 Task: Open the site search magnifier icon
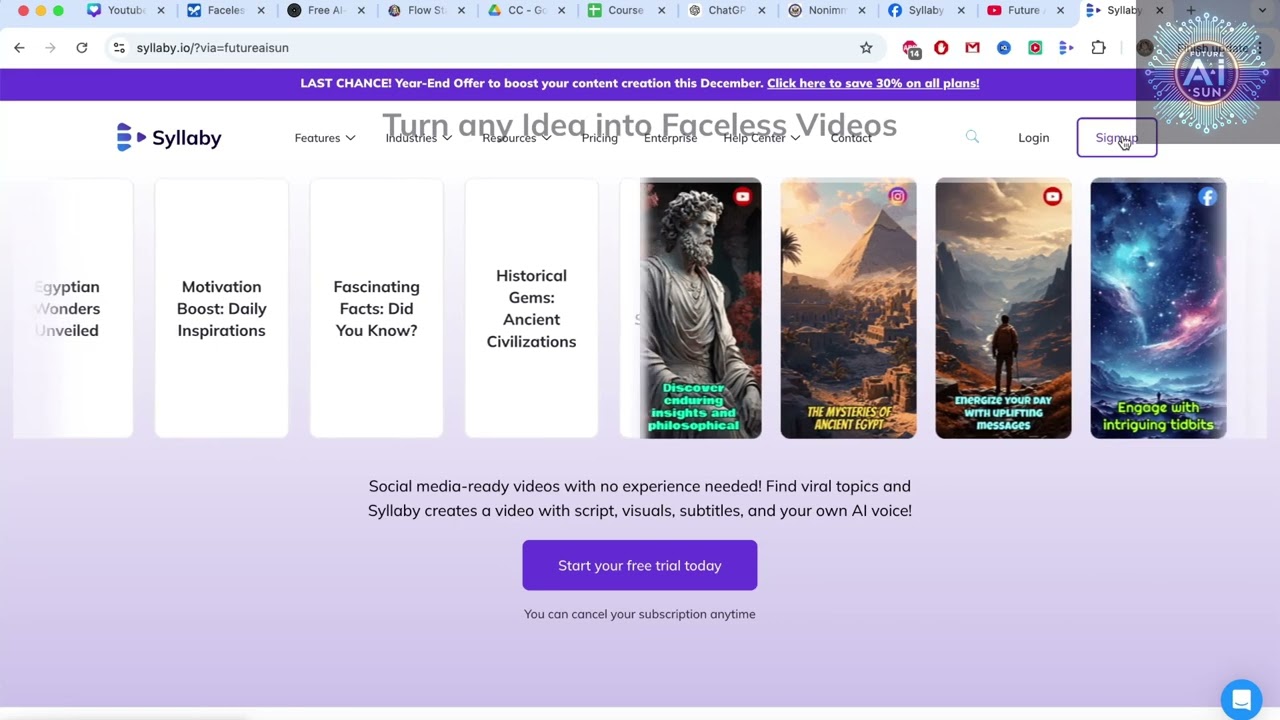972,137
